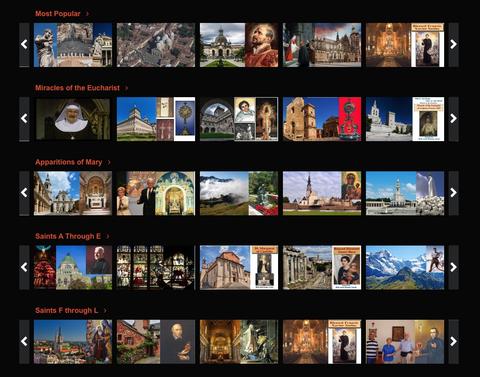The width and height of the screenshot is (480, 377).
Task: Open white fortress with book cover thumbnail
Action: 405,119
